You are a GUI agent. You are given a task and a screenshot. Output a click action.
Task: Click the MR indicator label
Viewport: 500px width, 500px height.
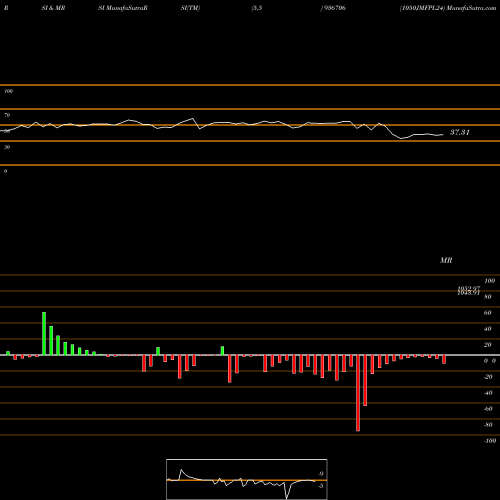pyautogui.click(x=446, y=260)
